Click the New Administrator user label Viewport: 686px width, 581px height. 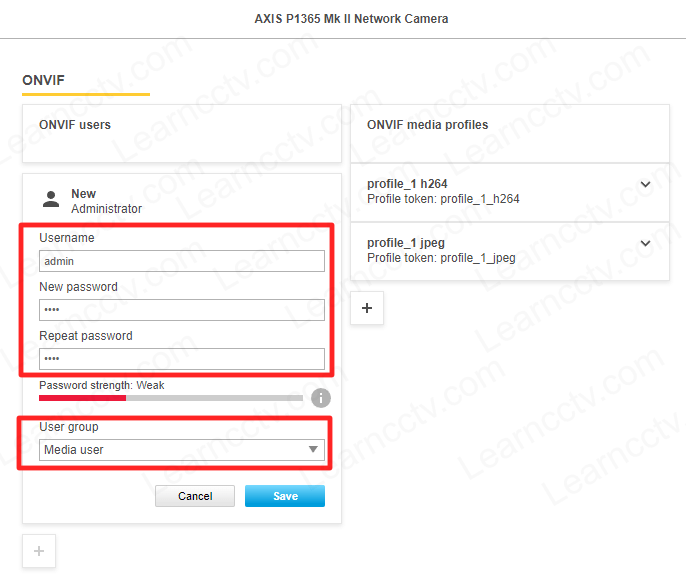click(105, 201)
